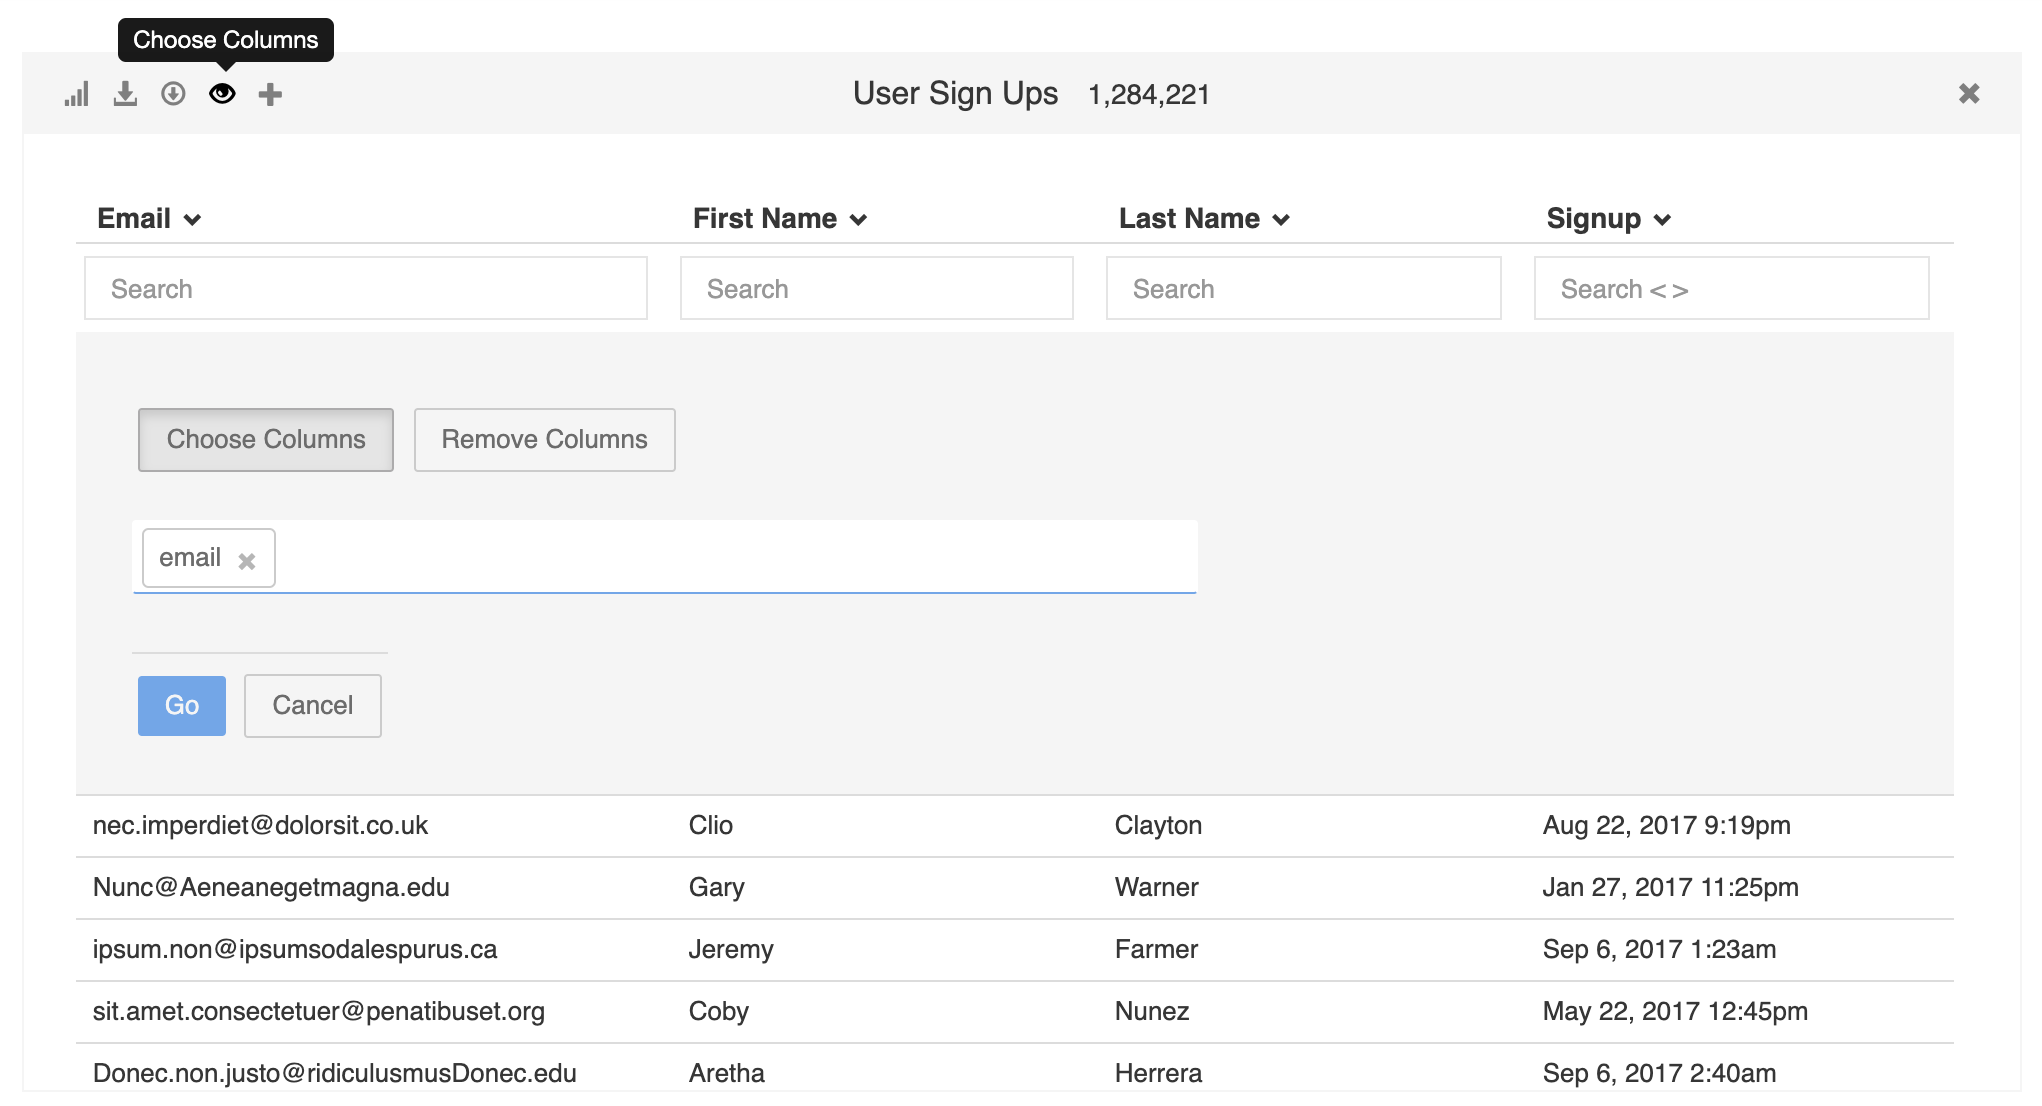
Task: Toggle the eye visibility icon
Action: pyautogui.click(x=222, y=93)
